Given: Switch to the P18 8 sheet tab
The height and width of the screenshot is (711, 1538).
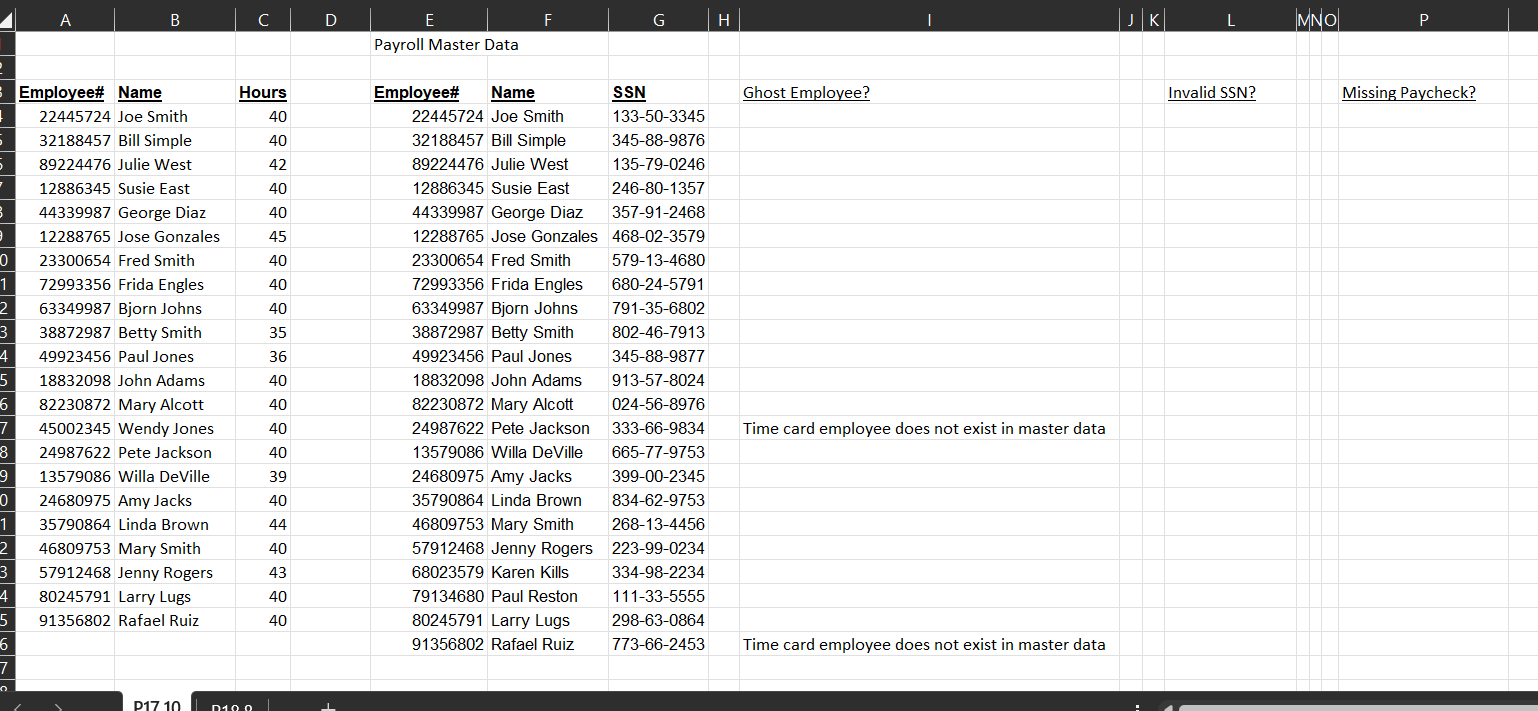Looking at the screenshot, I should coord(232,707).
